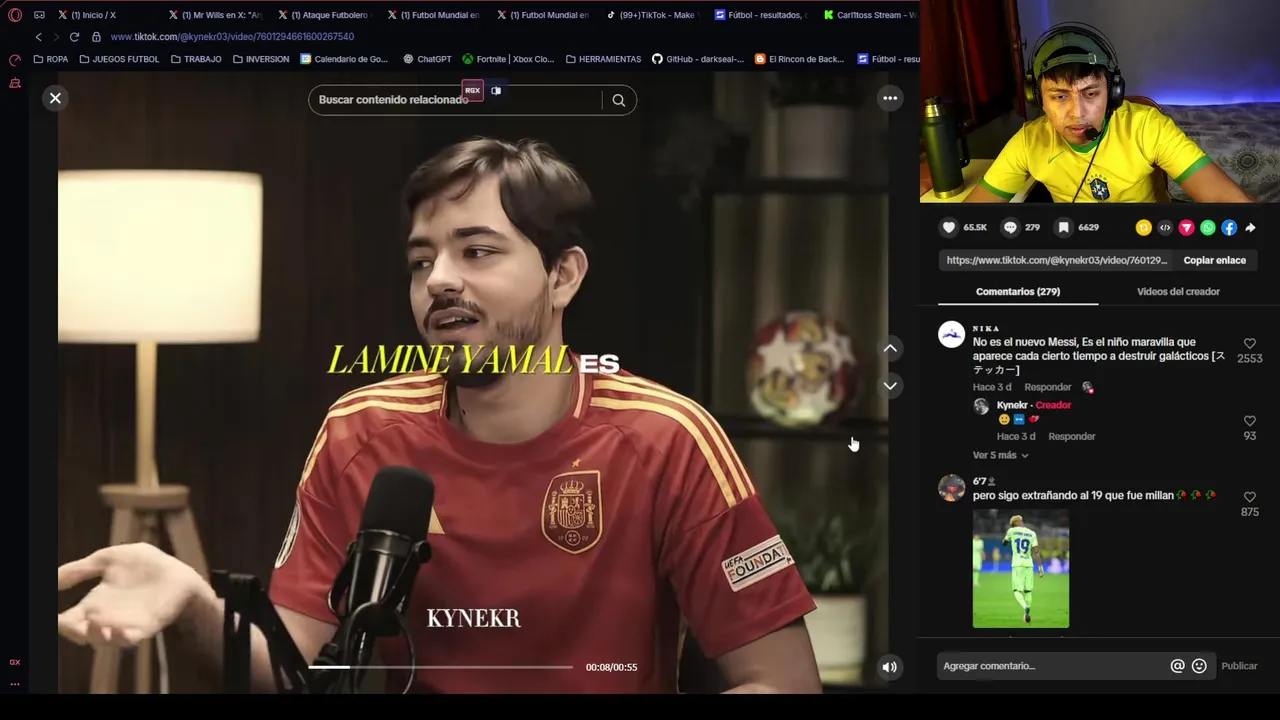
Task: Close the TikTok video viewer
Action: (55, 98)
